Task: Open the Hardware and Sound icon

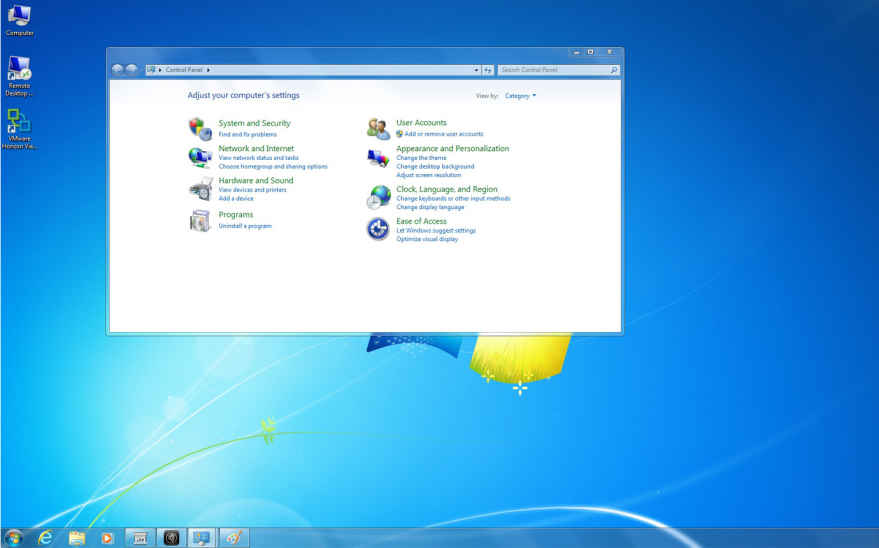Action: [x=200, y=189]
